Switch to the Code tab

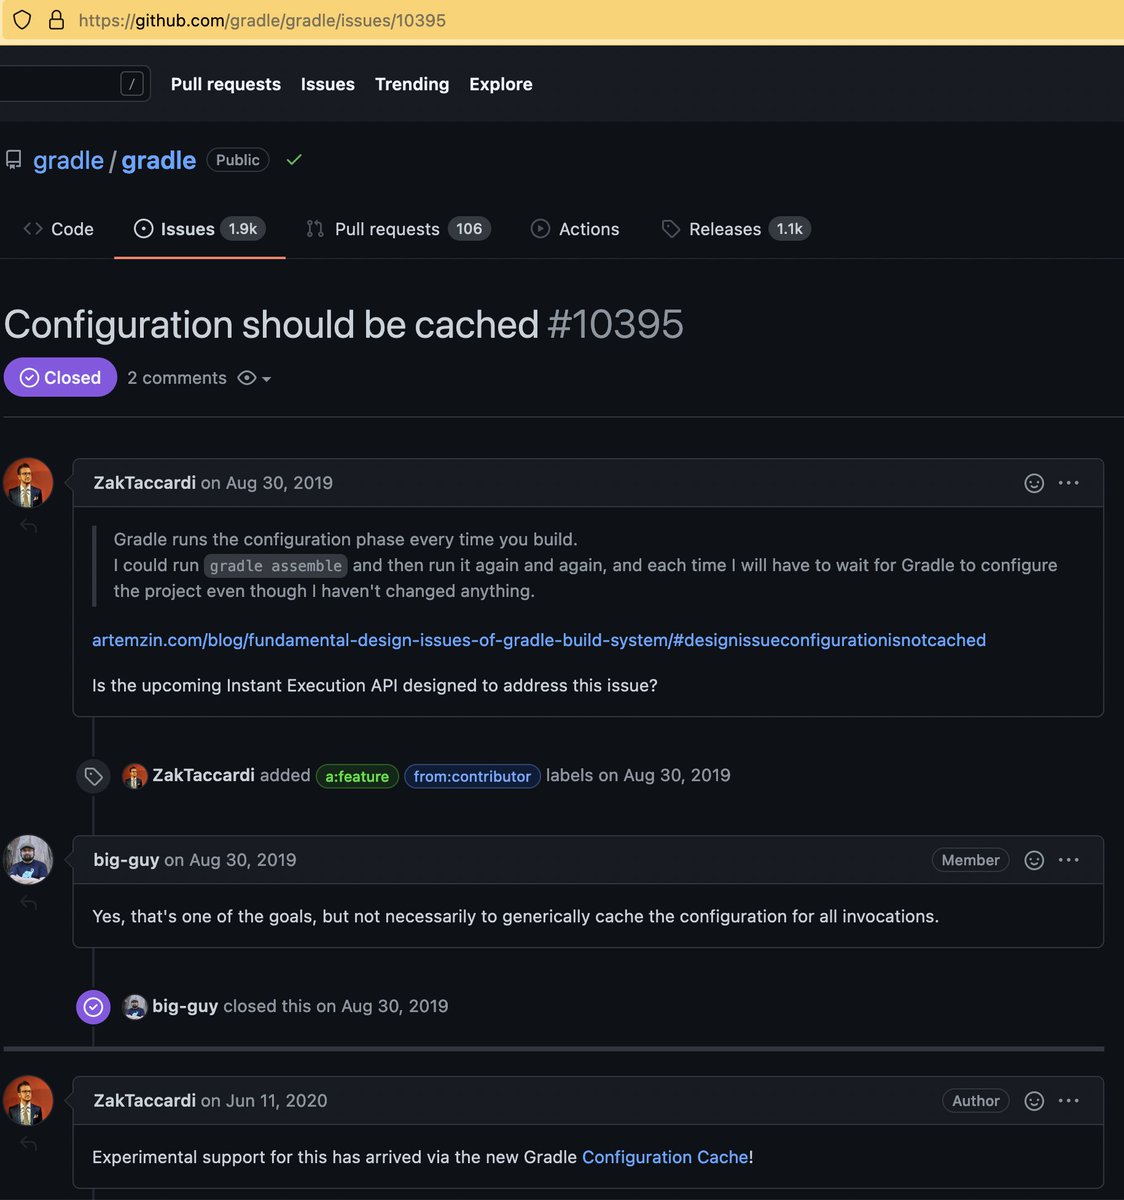pyautogui.click(x=58, y=229)
